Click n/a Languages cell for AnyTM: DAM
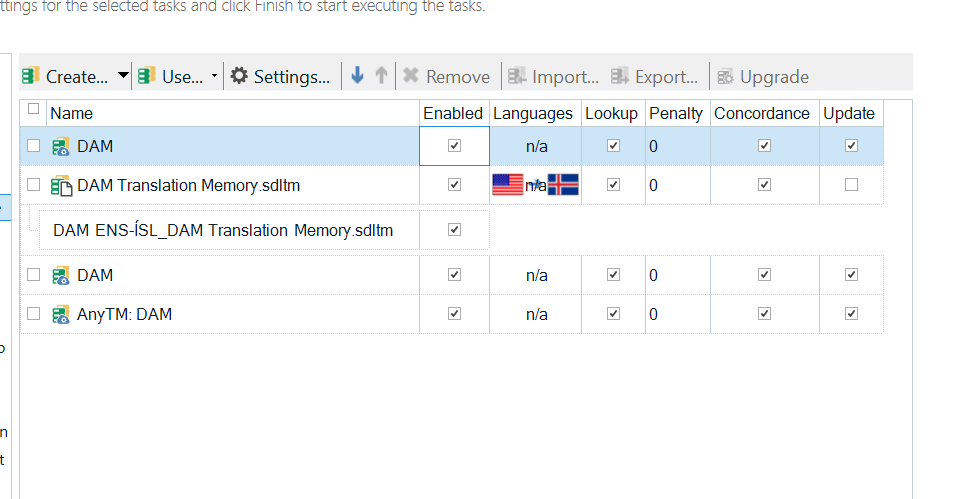This screenshot has width=955, height=499. point(537,314)
